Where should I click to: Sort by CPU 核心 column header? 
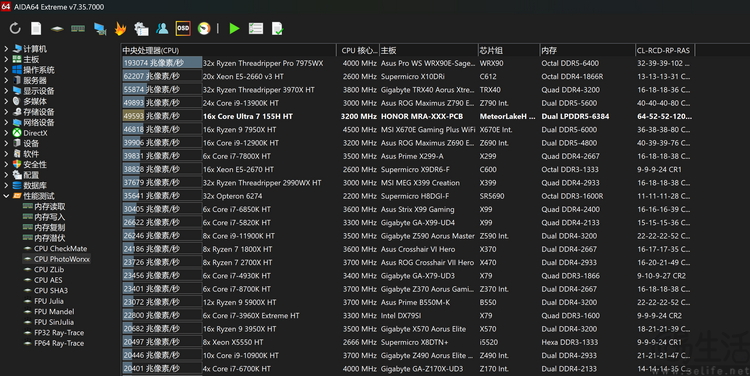click(358, 50)
